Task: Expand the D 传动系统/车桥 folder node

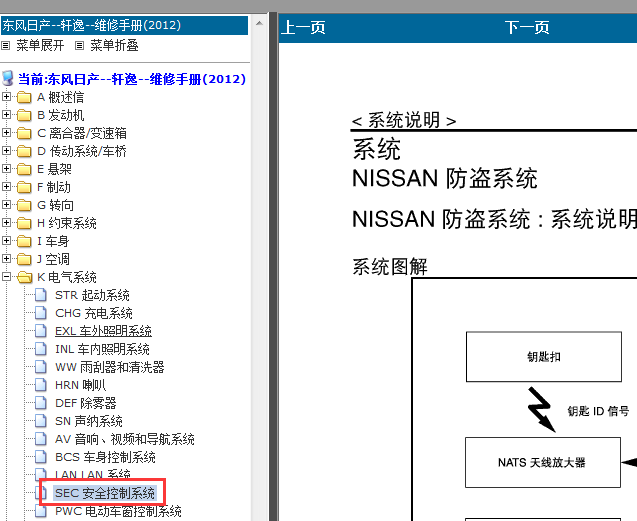Action: point(6,151)
